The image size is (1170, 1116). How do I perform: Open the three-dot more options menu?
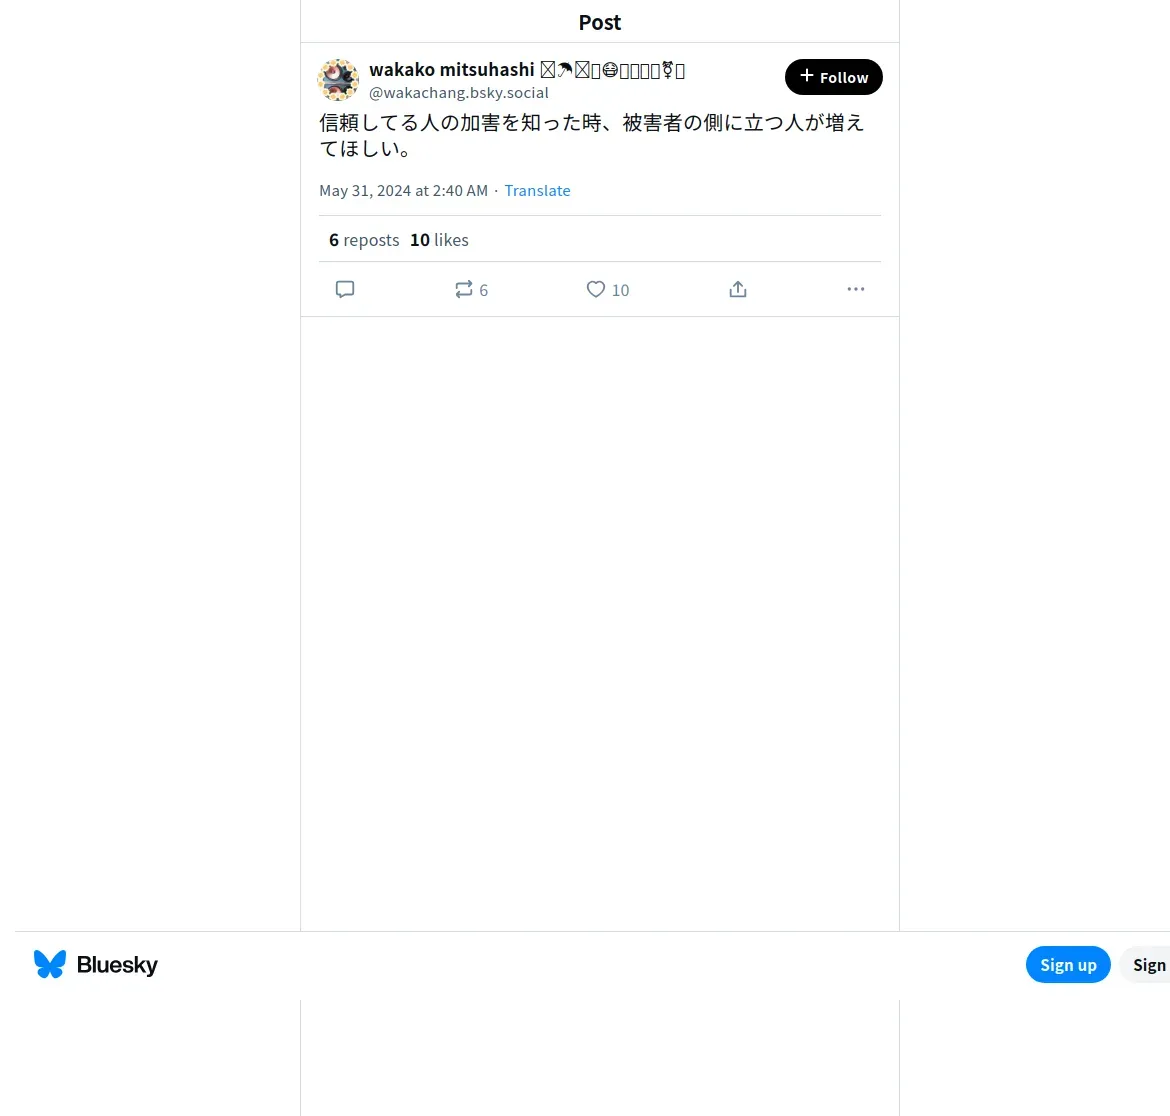tap(856, 289)
